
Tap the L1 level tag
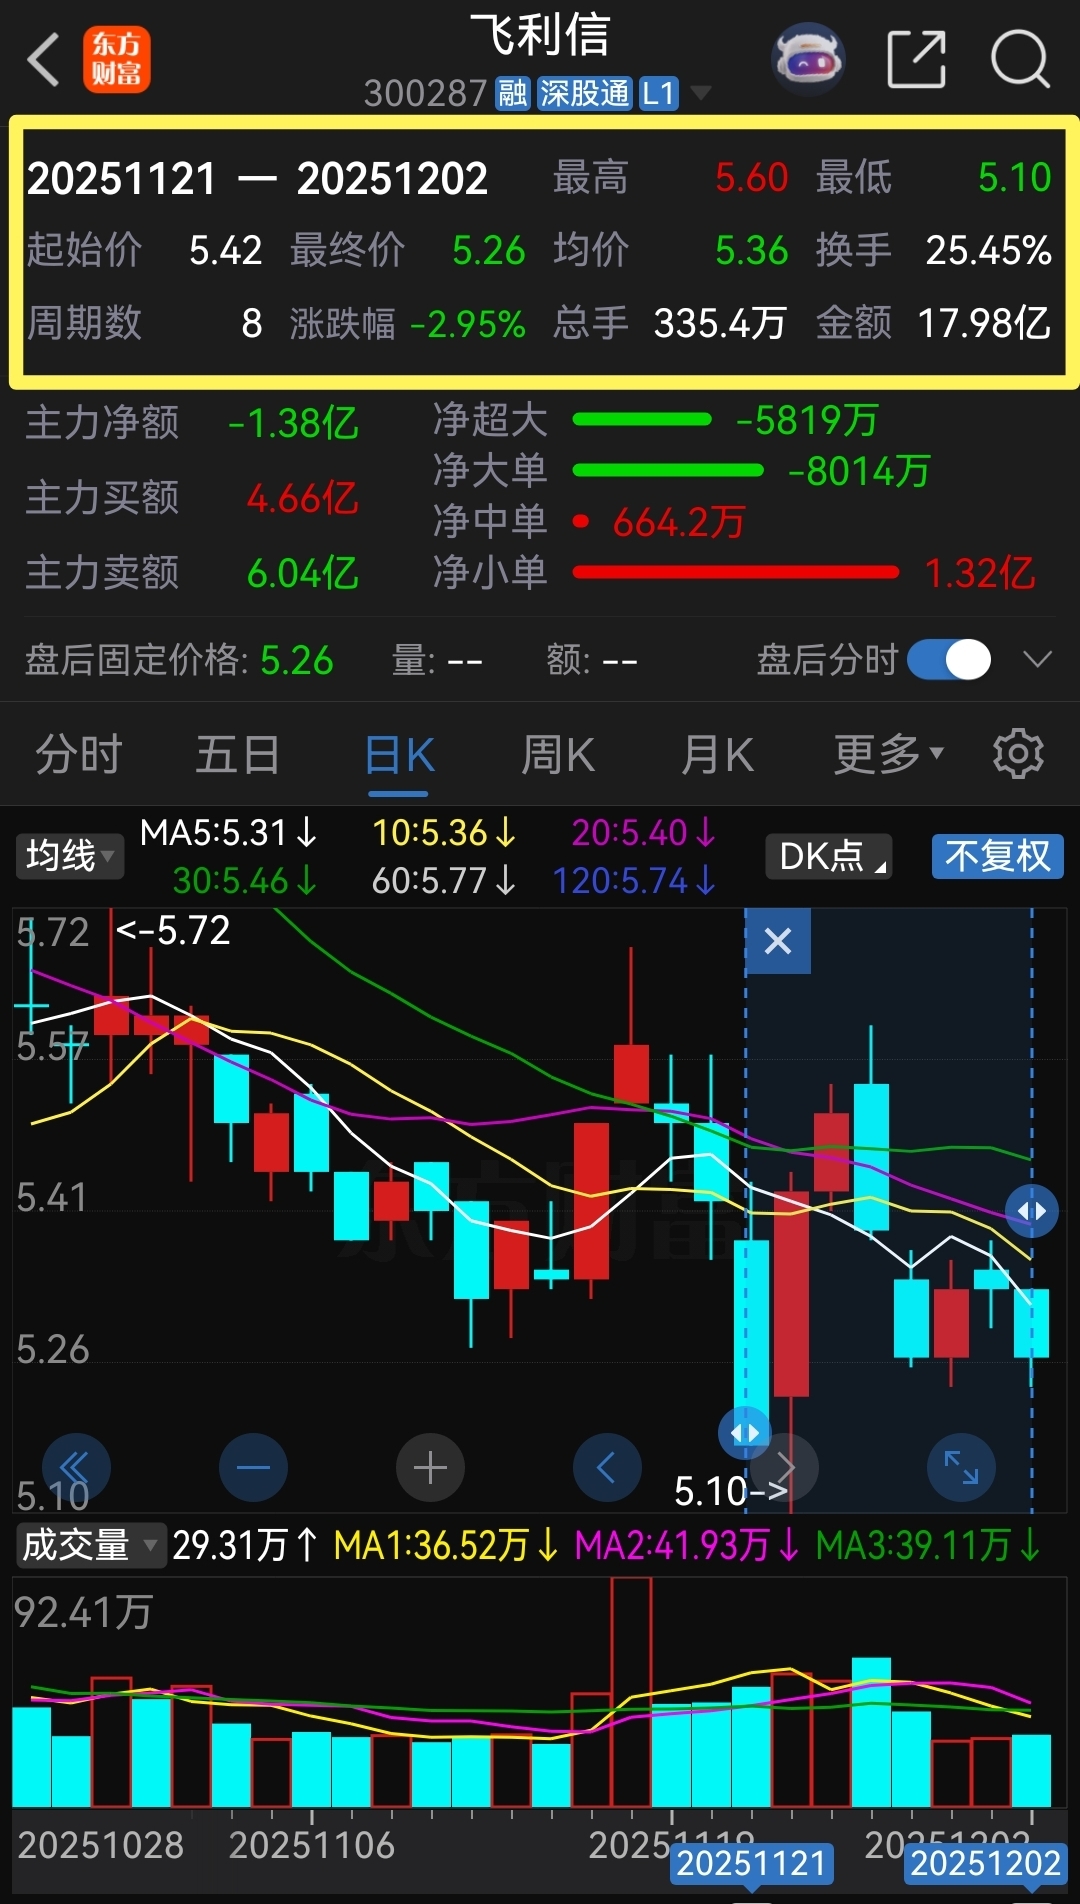658,93
